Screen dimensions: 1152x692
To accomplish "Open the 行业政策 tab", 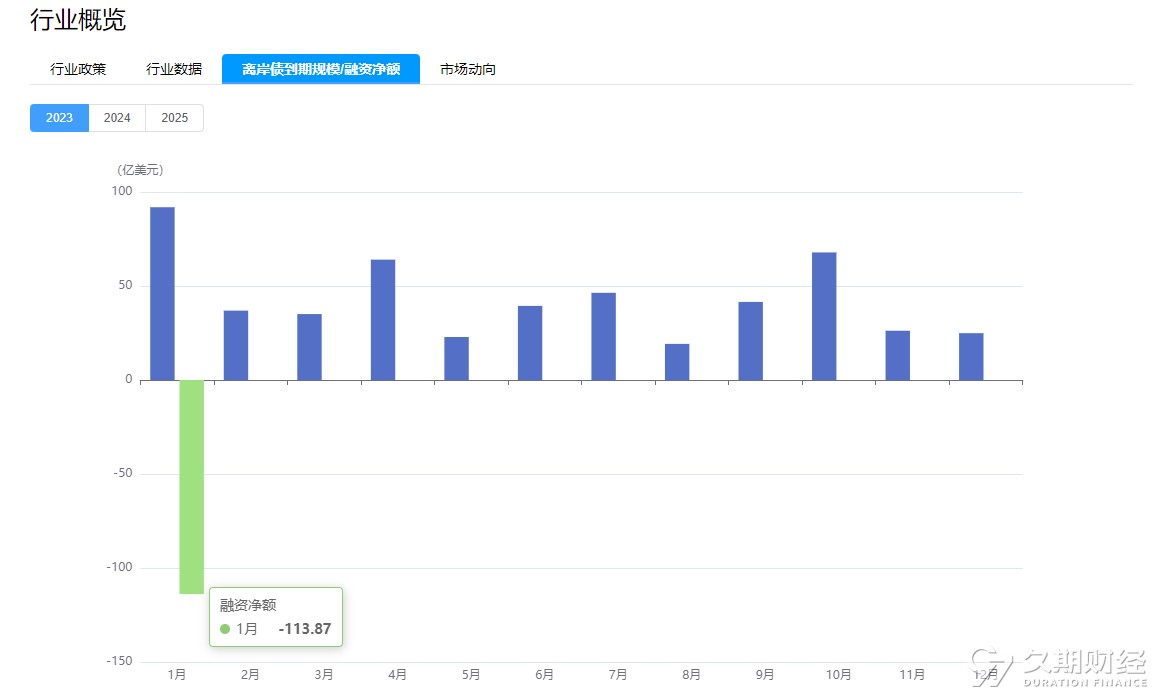I will pyautogui.click(x=78, y=69).
